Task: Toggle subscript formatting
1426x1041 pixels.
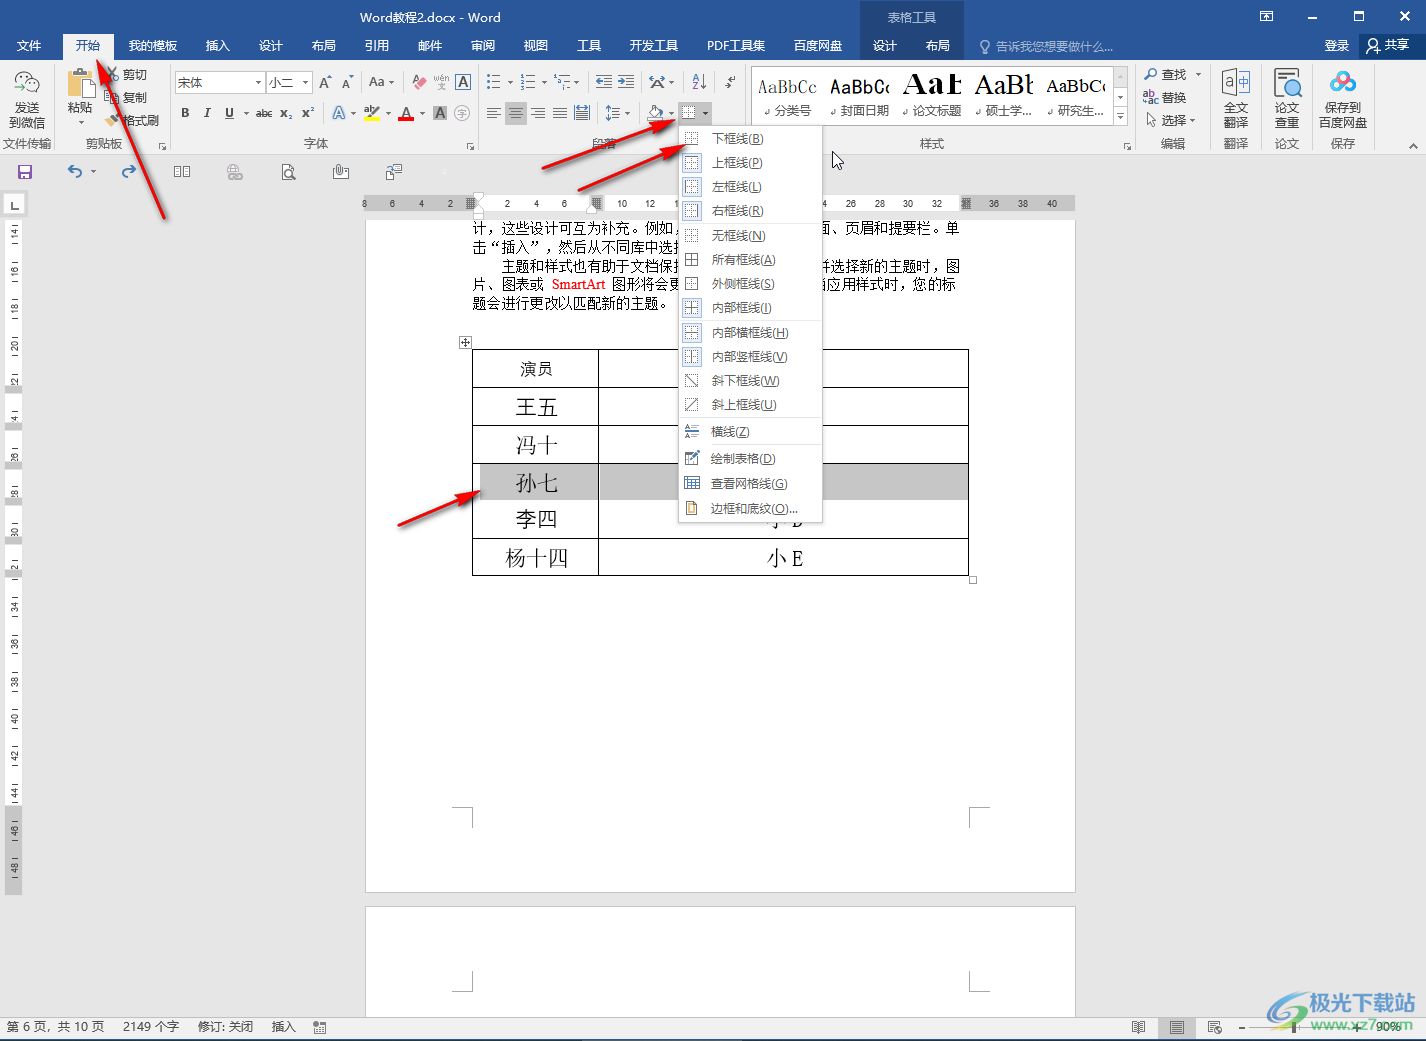Action: click(286, 113)
